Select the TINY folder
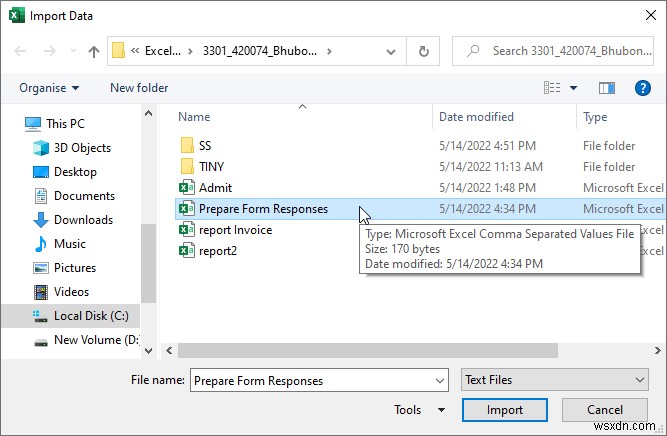 [211, 167]
